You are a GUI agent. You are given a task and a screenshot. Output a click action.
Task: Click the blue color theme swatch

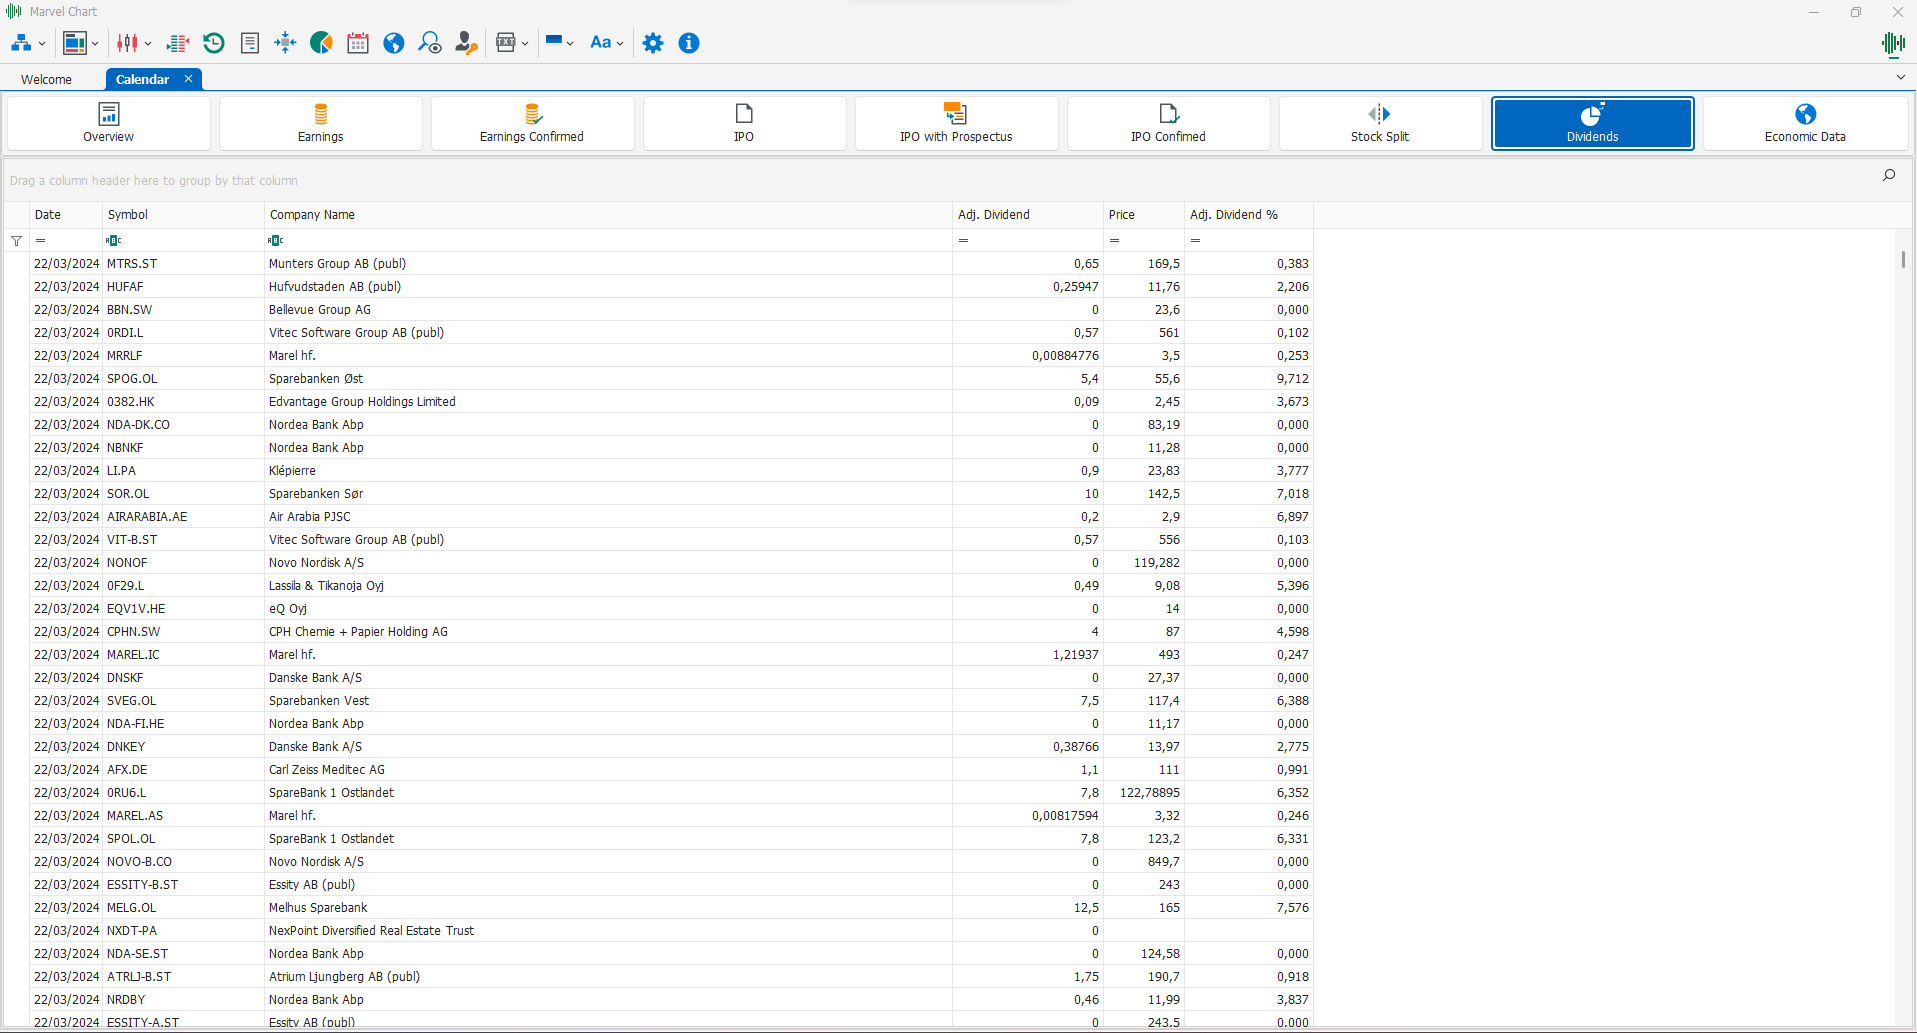[554, 42]
